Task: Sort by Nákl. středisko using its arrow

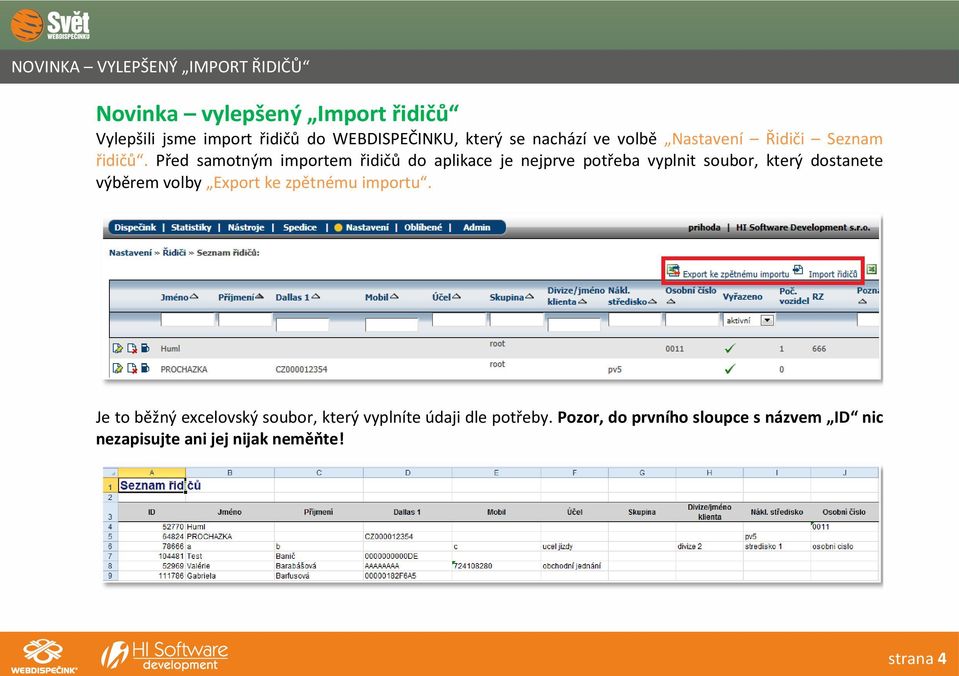Action: (x=653, y=302)
